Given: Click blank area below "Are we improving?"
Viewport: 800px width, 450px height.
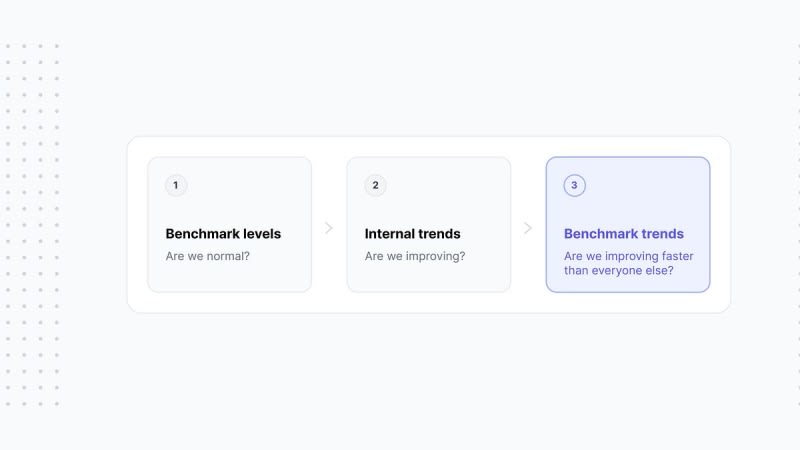Looking at the screenshot, I should 429,277.
